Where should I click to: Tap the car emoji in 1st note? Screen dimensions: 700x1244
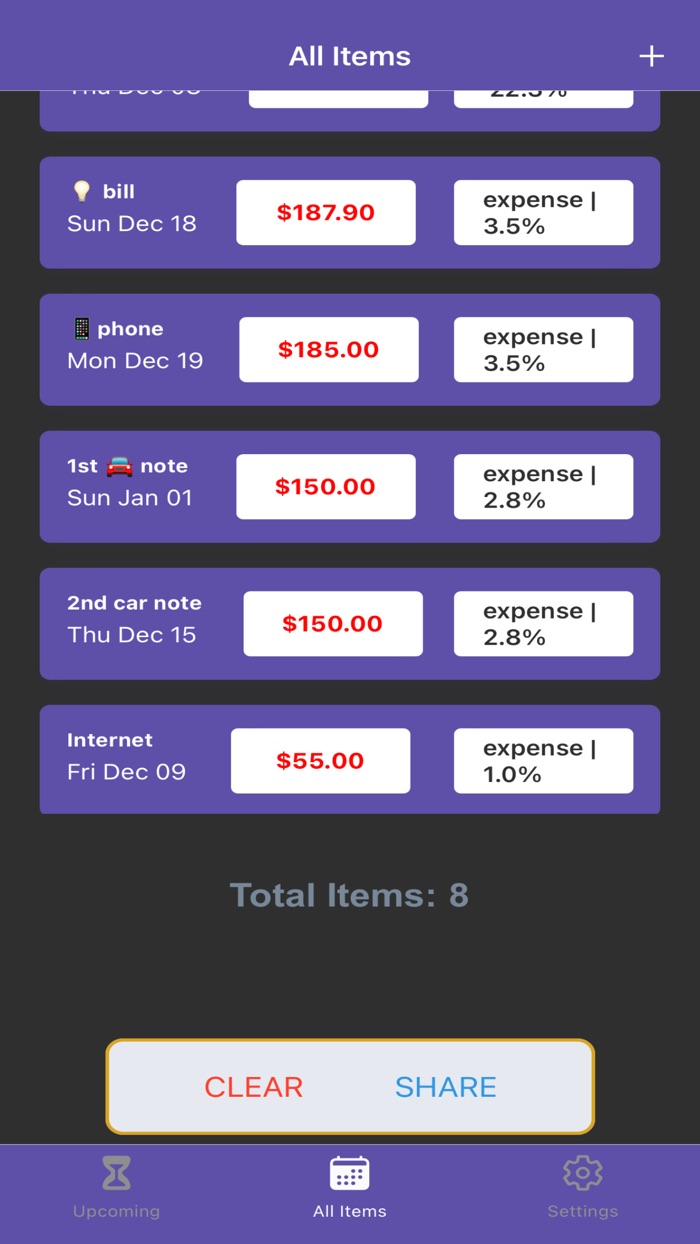point(119,466)
